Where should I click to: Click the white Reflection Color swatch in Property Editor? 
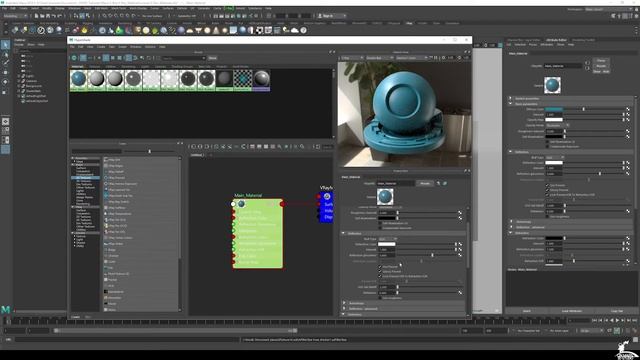[x=387, y=244]
